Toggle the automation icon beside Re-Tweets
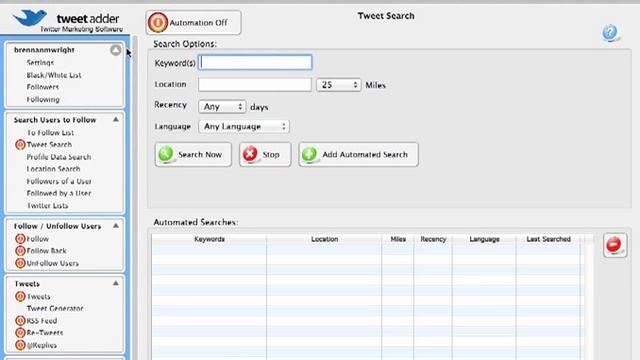Viewport: 640px width, 360px height. [x=20, y=332]
